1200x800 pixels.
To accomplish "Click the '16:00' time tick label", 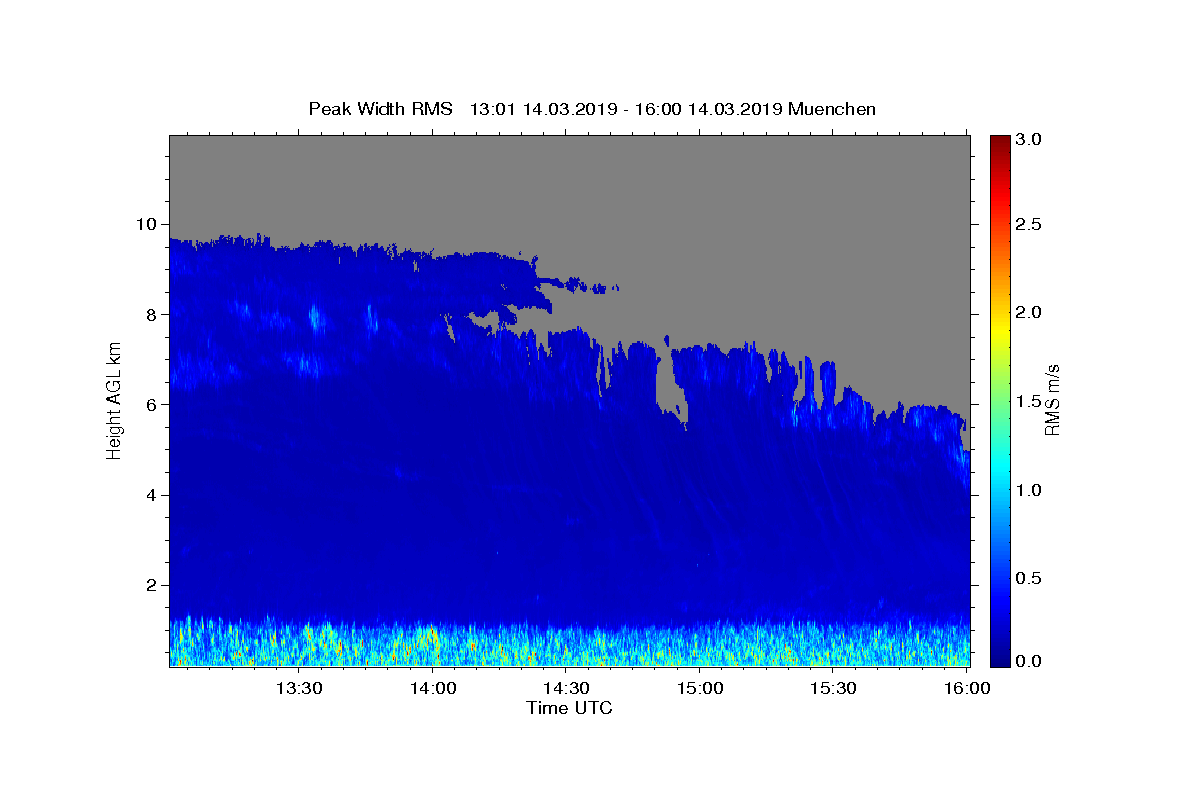I will click(x=966, y=688).
